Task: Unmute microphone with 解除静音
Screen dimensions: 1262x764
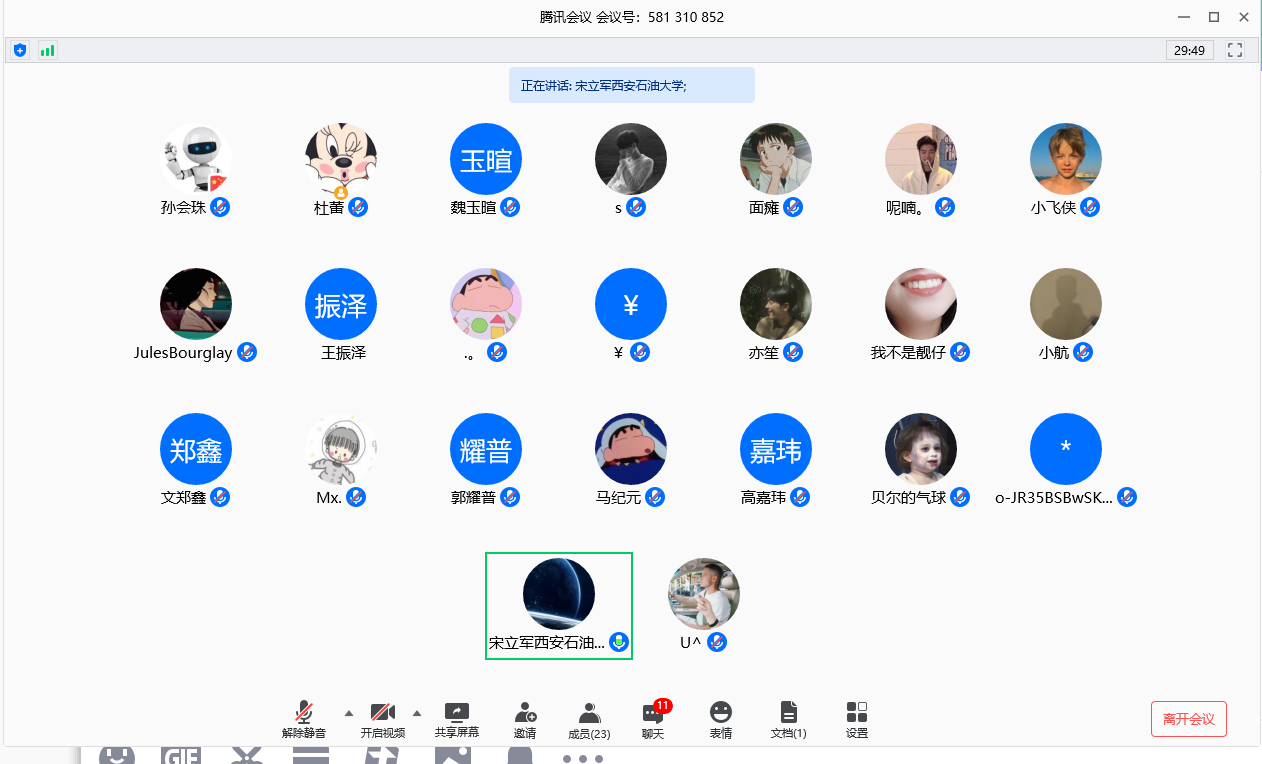Action: point(304,719)
